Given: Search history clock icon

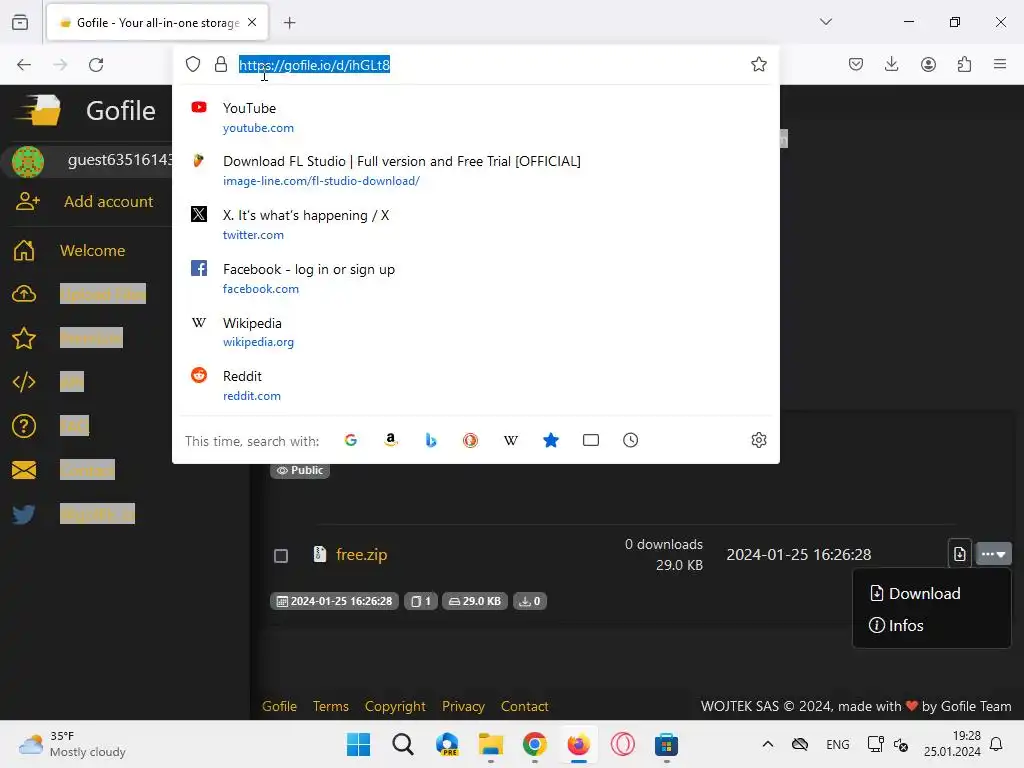Looking at the screenshot, I should pos(630,440).
